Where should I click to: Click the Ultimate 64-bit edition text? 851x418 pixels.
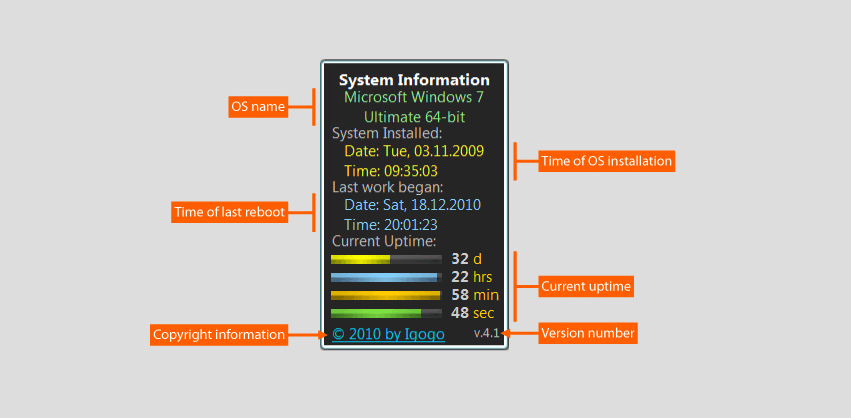[x=414, y=117]
